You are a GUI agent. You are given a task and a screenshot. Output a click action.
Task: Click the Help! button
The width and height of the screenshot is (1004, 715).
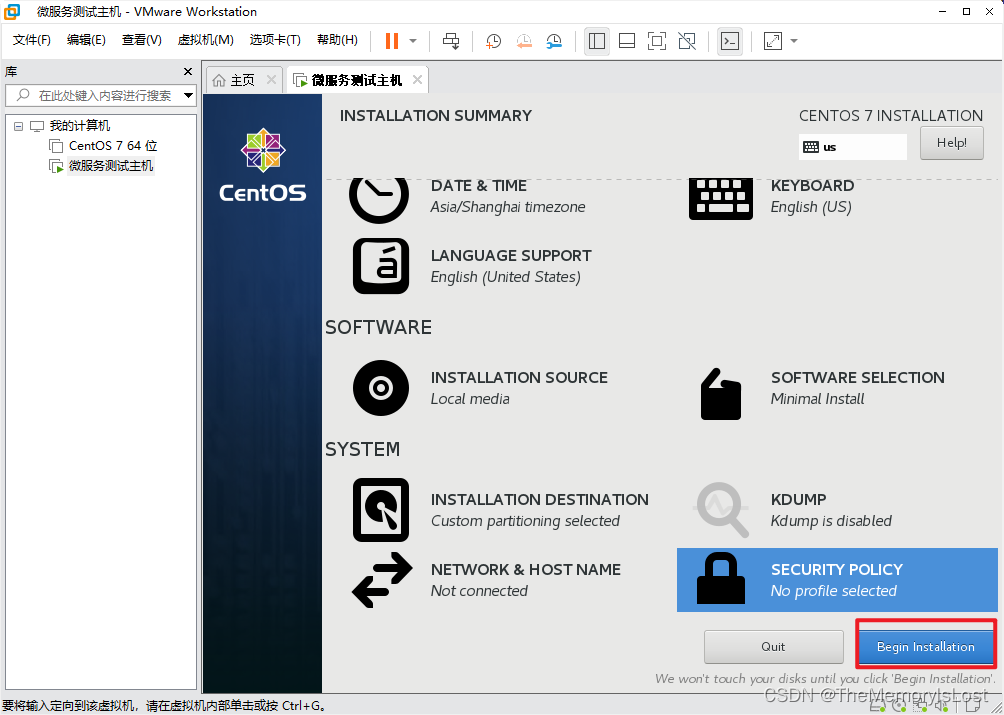951,143
